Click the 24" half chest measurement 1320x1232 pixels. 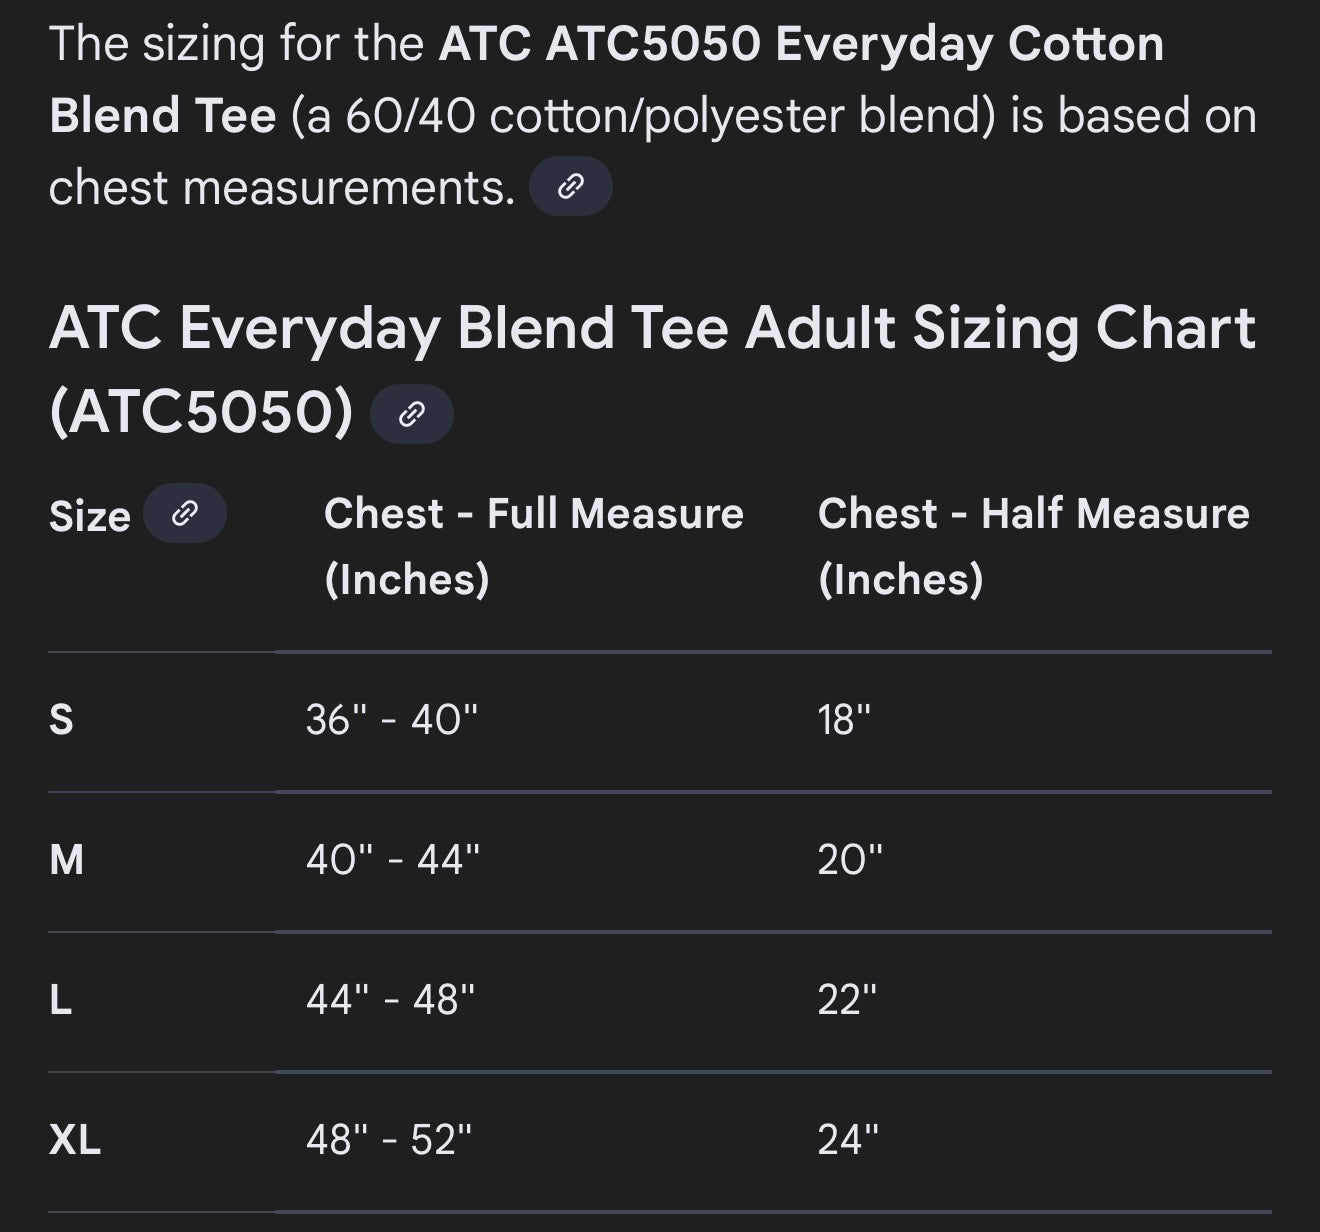click(x=848, y=1139)
